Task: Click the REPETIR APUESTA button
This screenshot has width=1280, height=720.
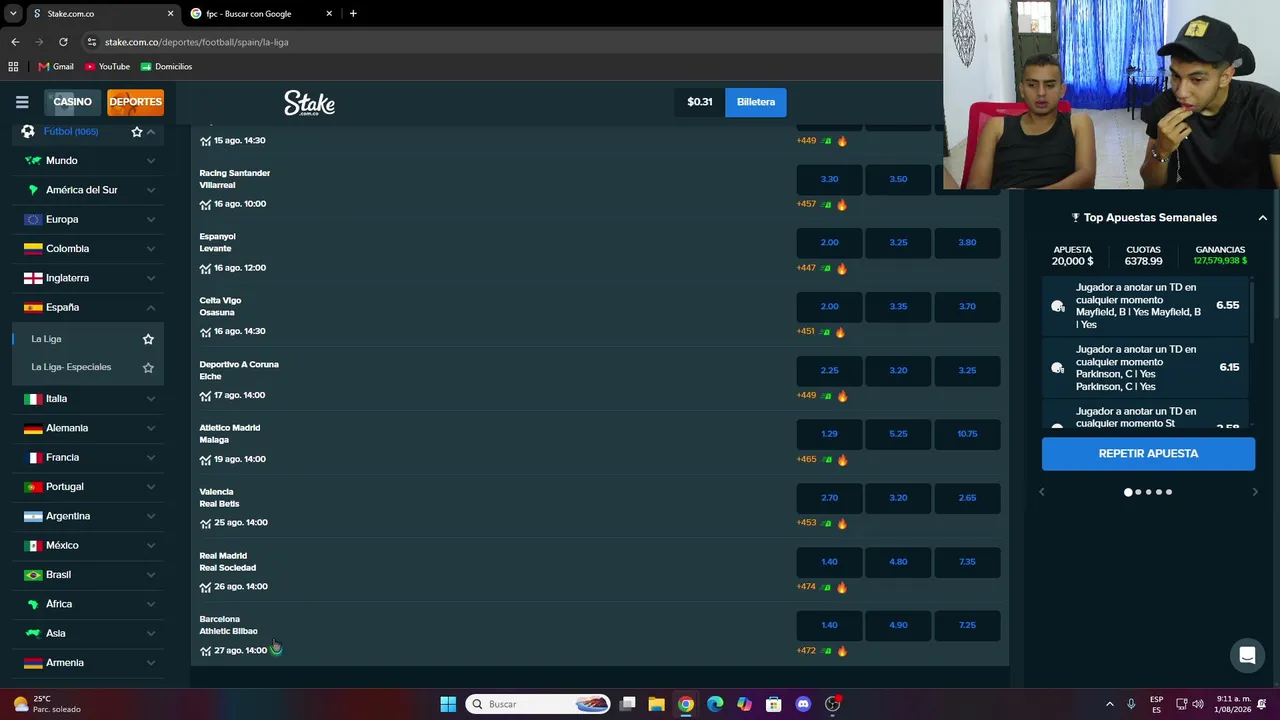Action: (1148, 454)
